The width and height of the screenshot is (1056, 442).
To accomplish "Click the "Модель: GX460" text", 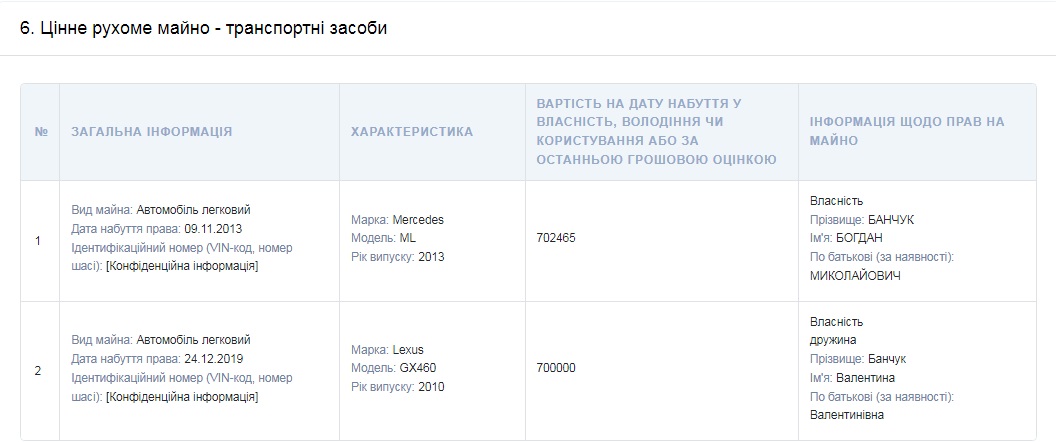I will pos(395,368).
